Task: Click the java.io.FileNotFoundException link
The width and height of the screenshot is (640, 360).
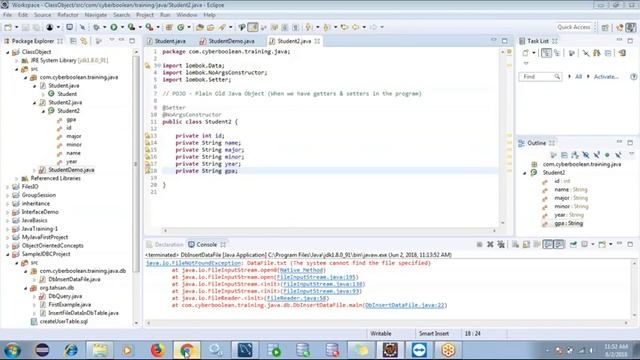Action: (193, 263)
